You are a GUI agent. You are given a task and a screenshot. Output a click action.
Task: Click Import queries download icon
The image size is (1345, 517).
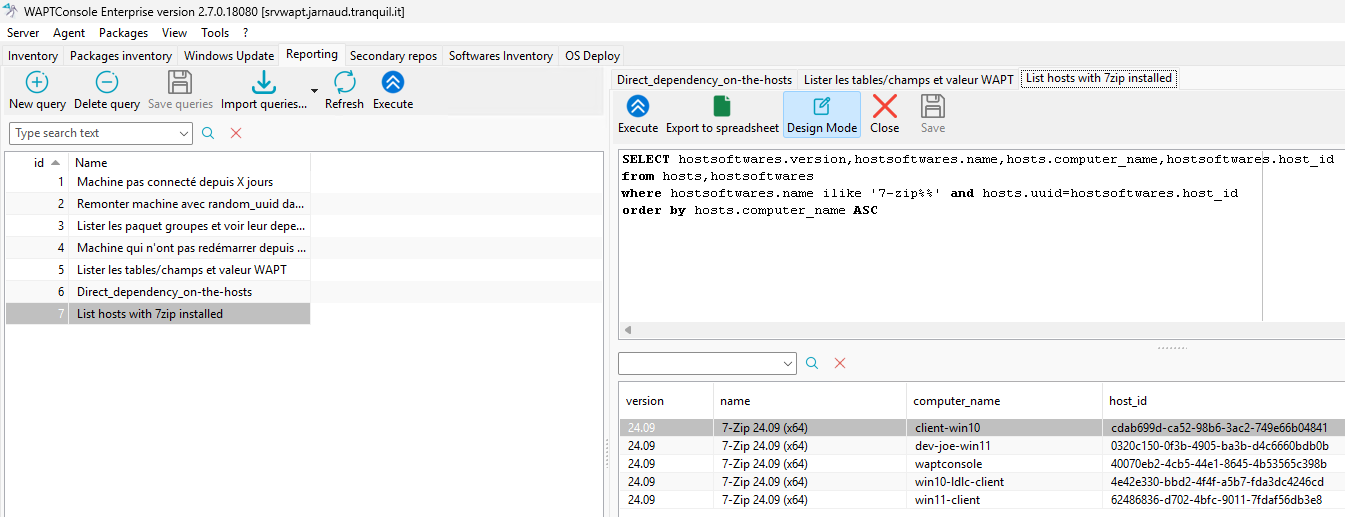(263, 83)
